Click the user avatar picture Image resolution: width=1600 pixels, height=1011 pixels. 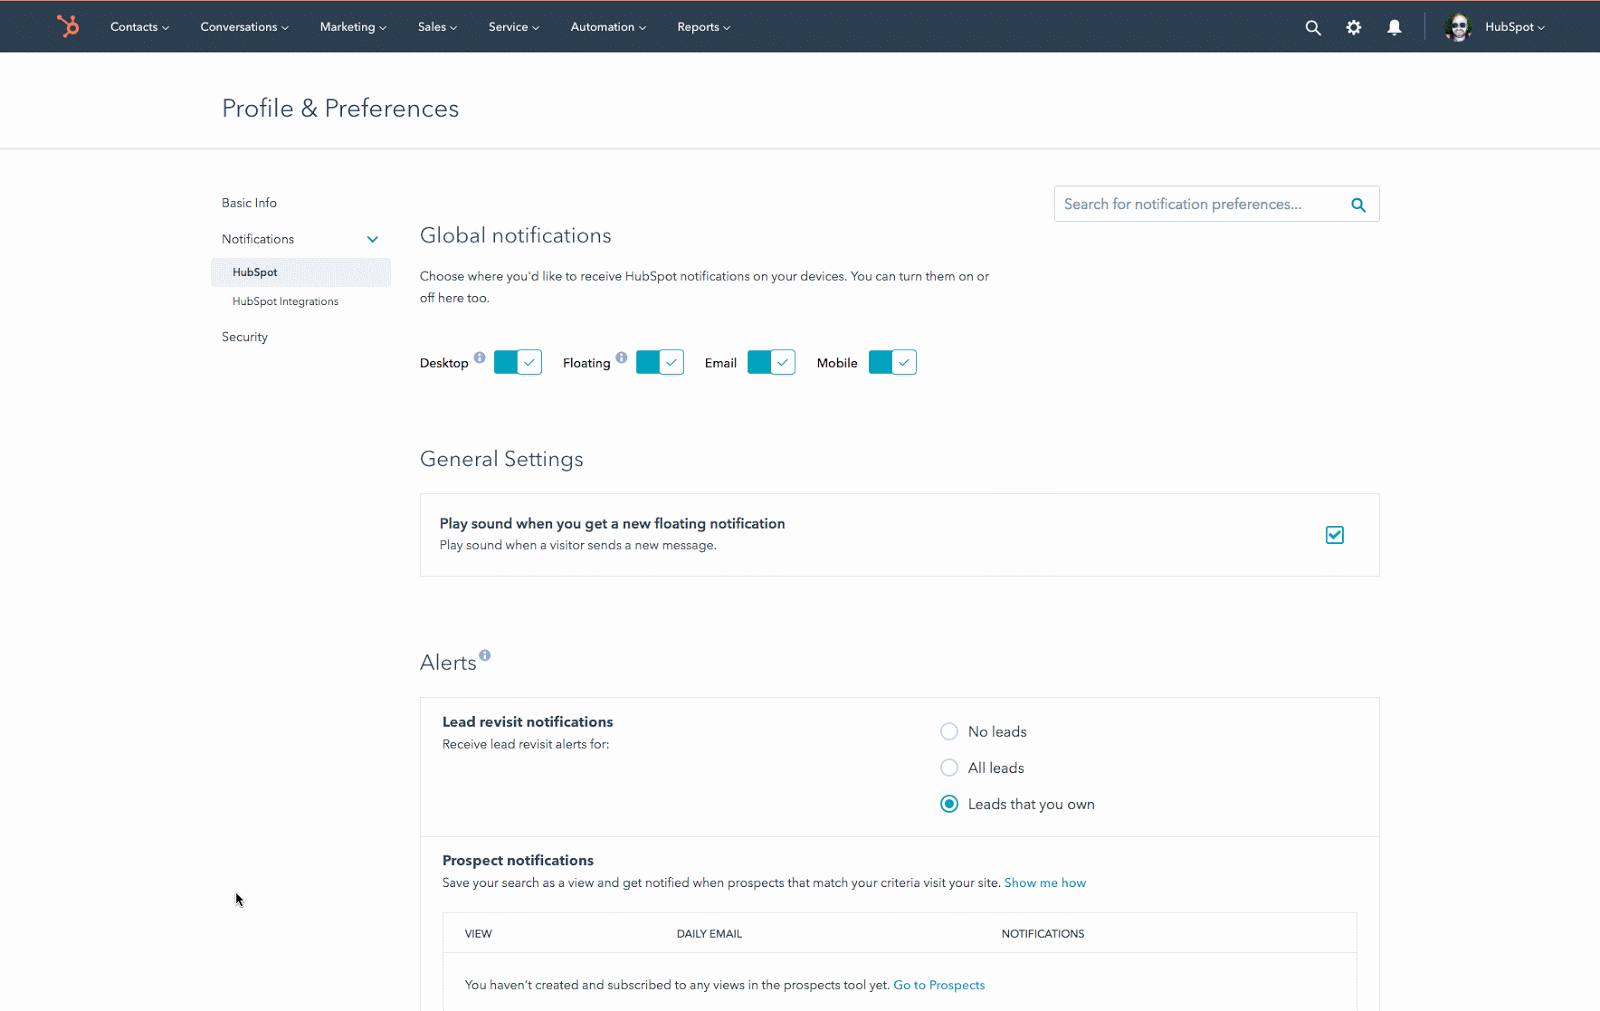coord(1458,28)
